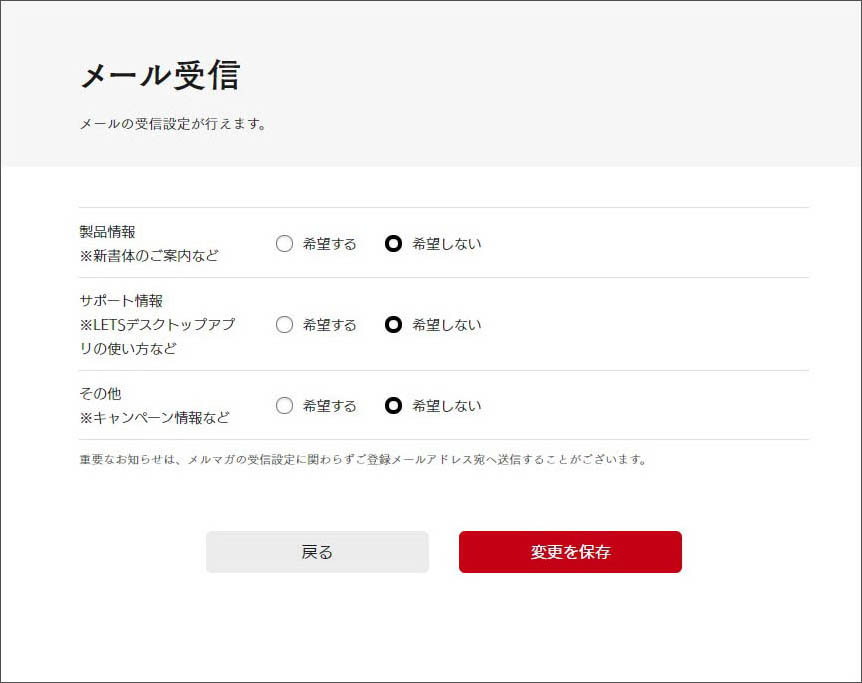Click 希望しない text label in サポート情報 row
Screen dimensions: 862x683
coord(446,325)
